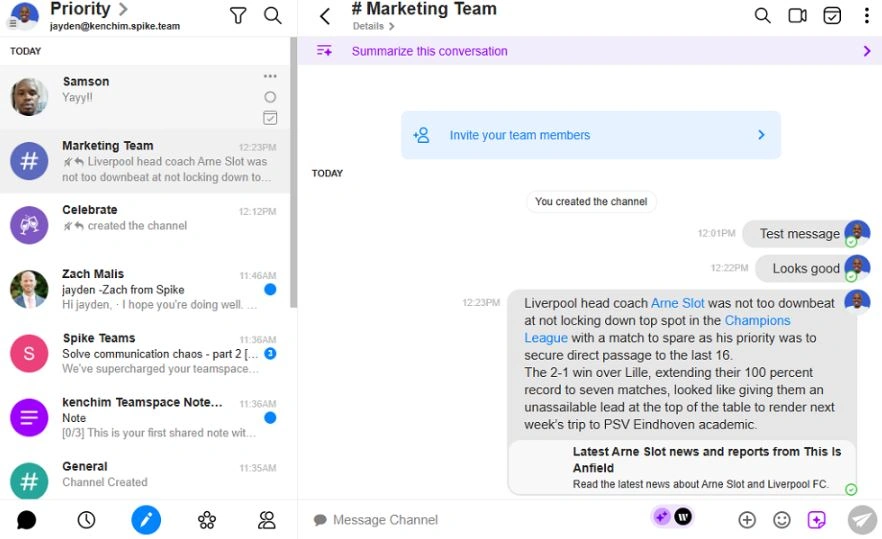Expand the Priority inbox chevron

[x=123, y=9]
